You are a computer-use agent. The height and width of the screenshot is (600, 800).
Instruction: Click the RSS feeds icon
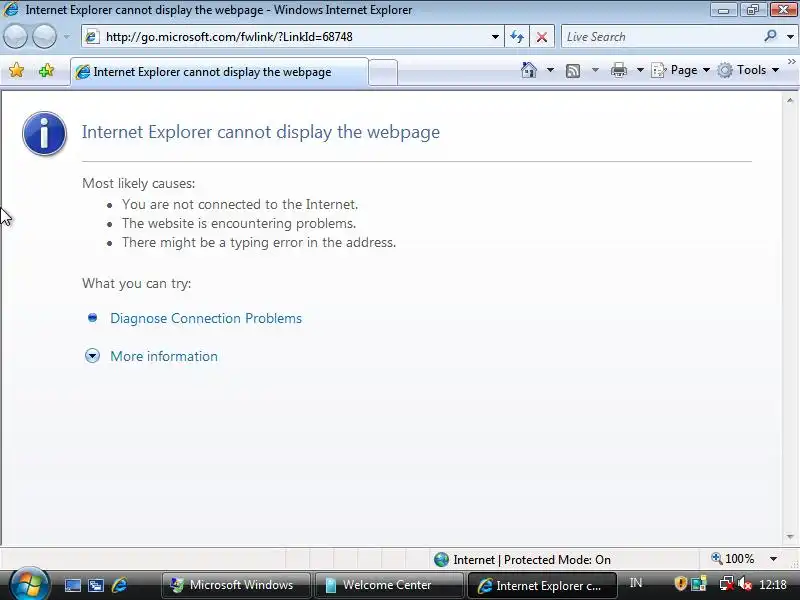573,70
